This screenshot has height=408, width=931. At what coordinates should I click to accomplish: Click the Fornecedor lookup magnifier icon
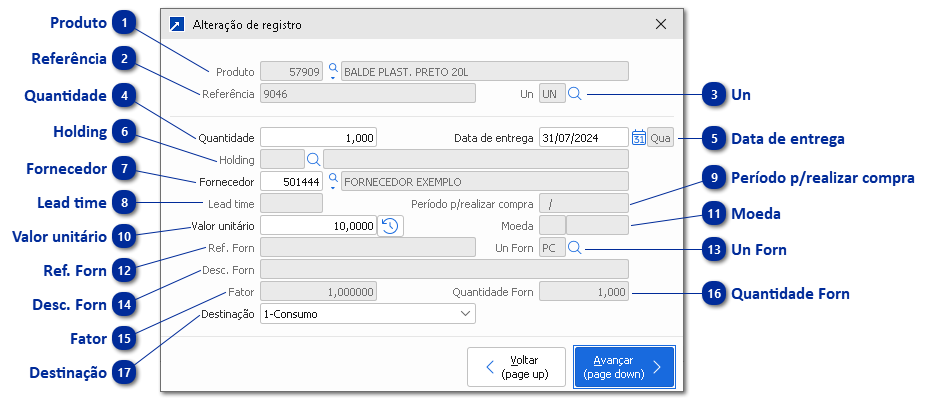tap(332, 181)
